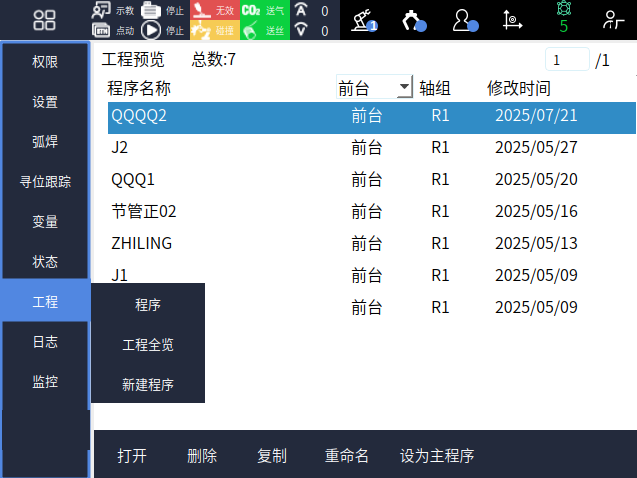Click the 设为主程序 button

click(437, 456)
